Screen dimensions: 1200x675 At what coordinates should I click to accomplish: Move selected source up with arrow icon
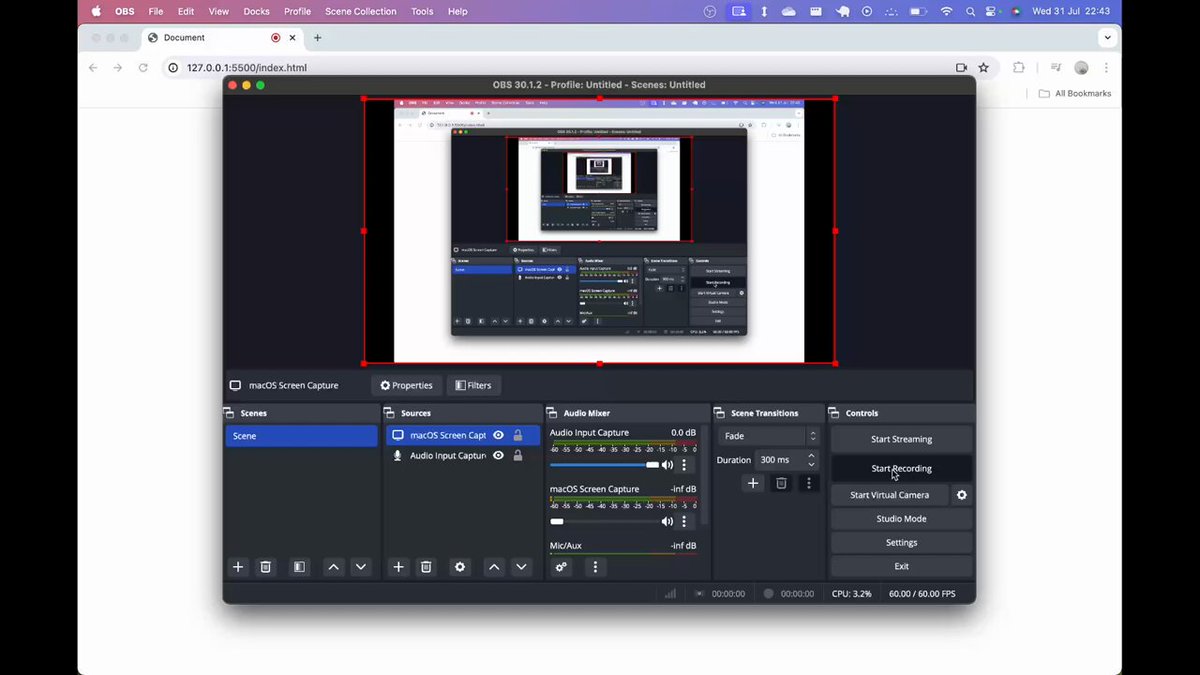494,567
